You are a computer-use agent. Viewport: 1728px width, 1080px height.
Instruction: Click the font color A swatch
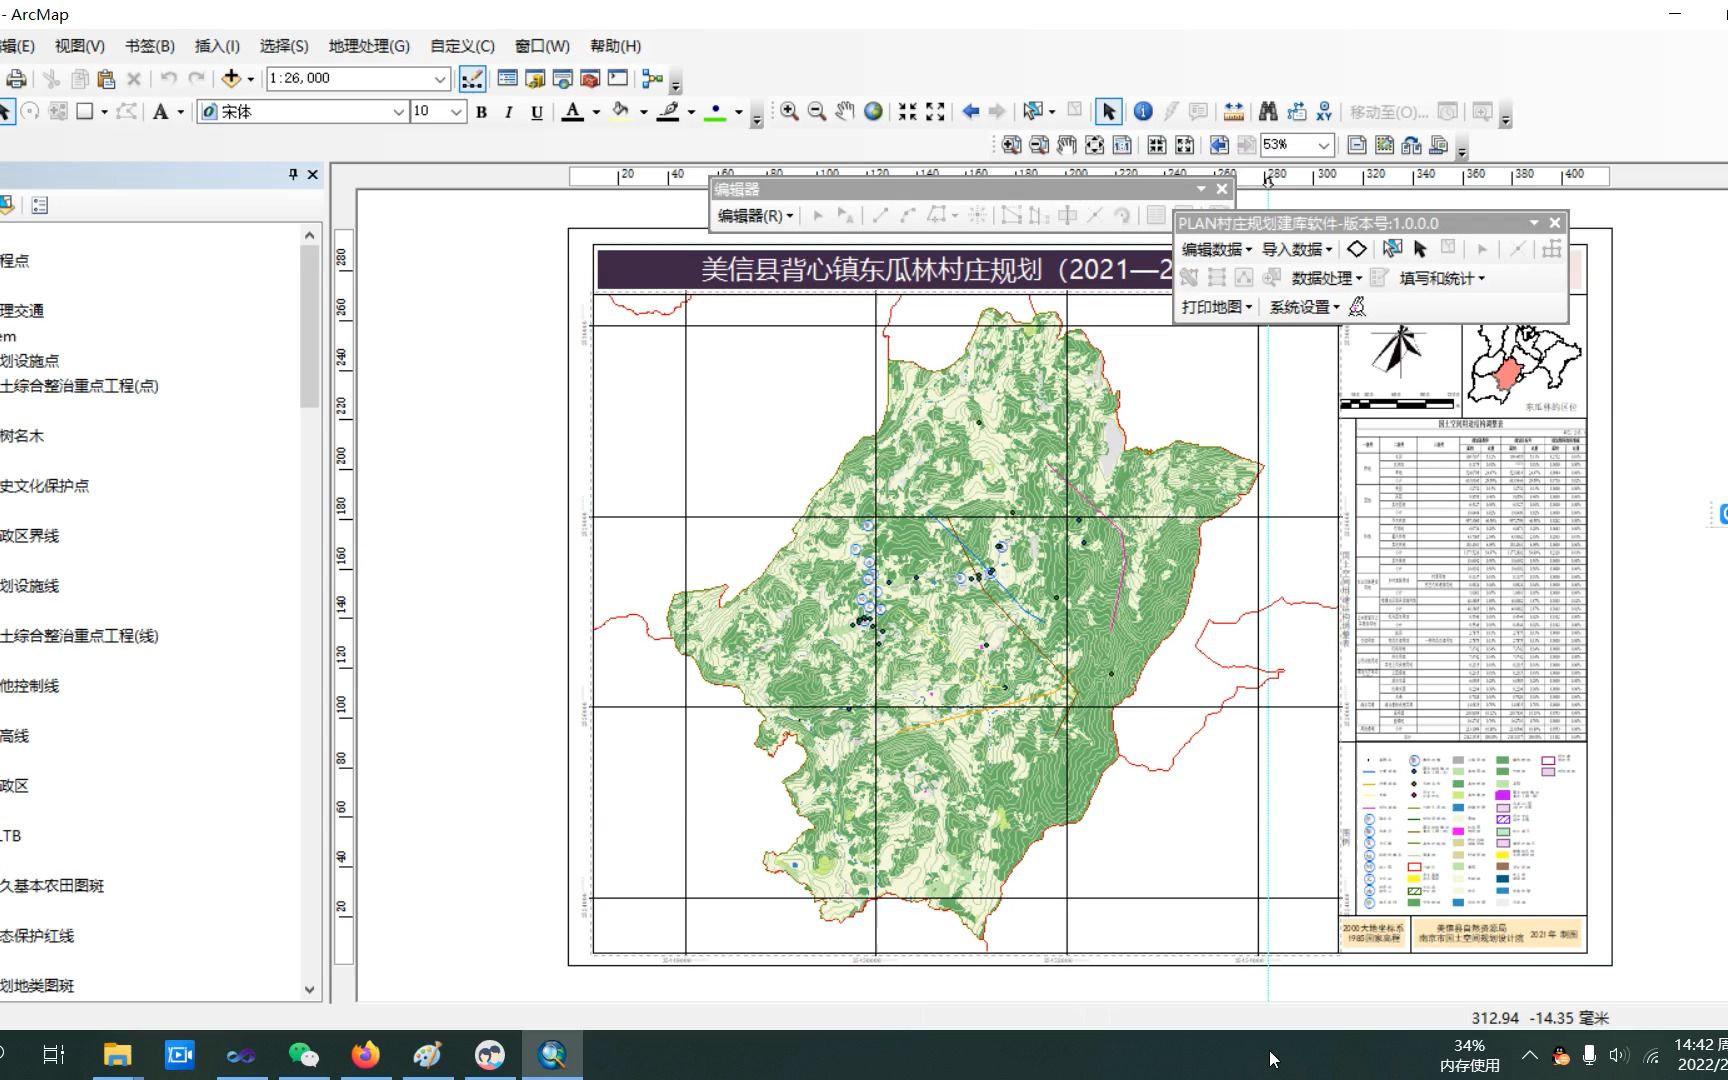coord(572,112)
